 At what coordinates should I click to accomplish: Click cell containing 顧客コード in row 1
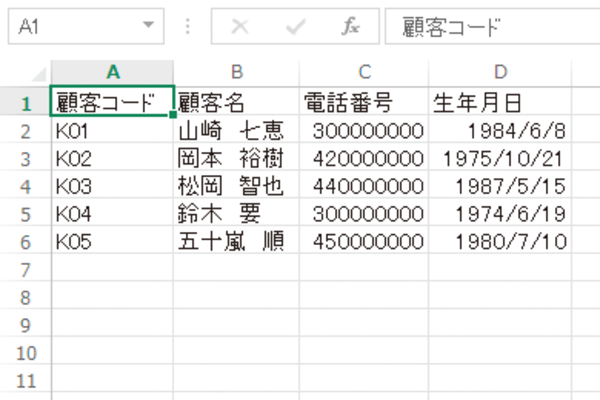(112, 101)
